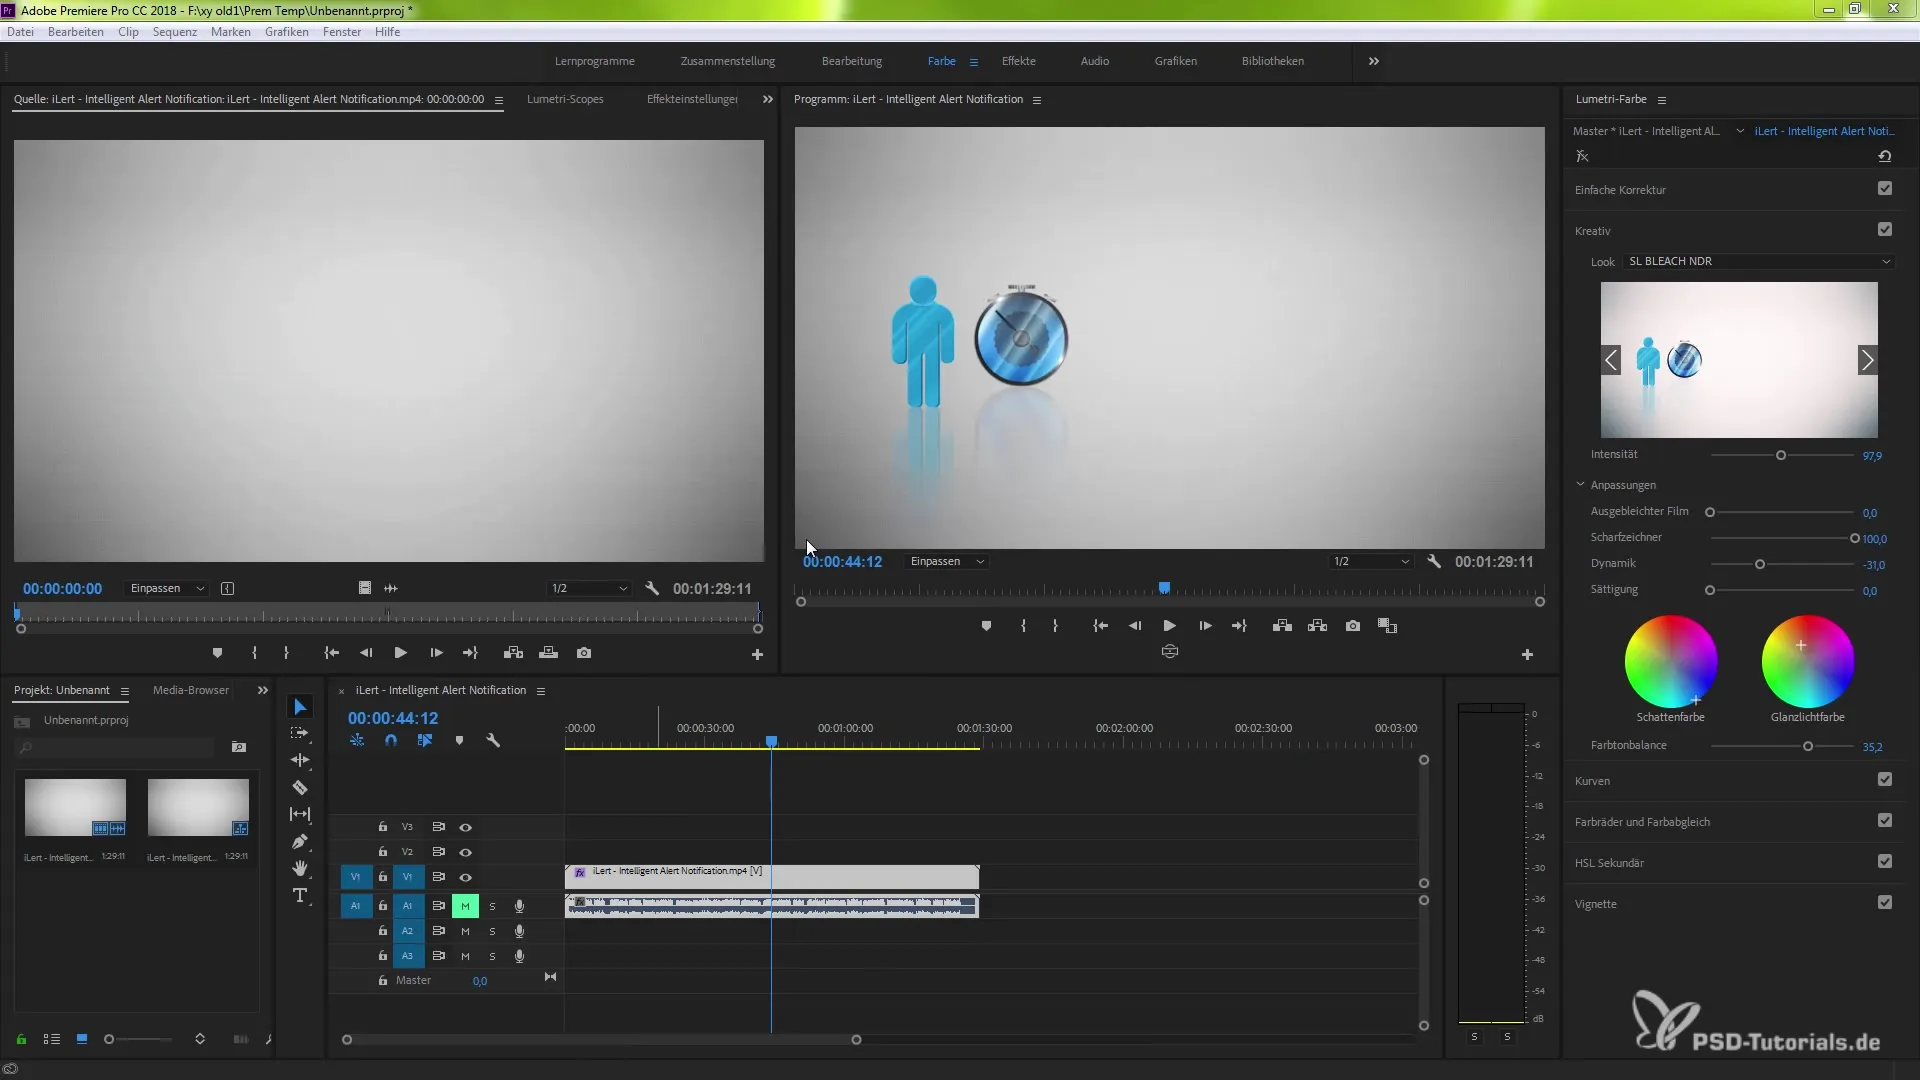
Task: Open the Fenster menu
Action: click(342, 32)
